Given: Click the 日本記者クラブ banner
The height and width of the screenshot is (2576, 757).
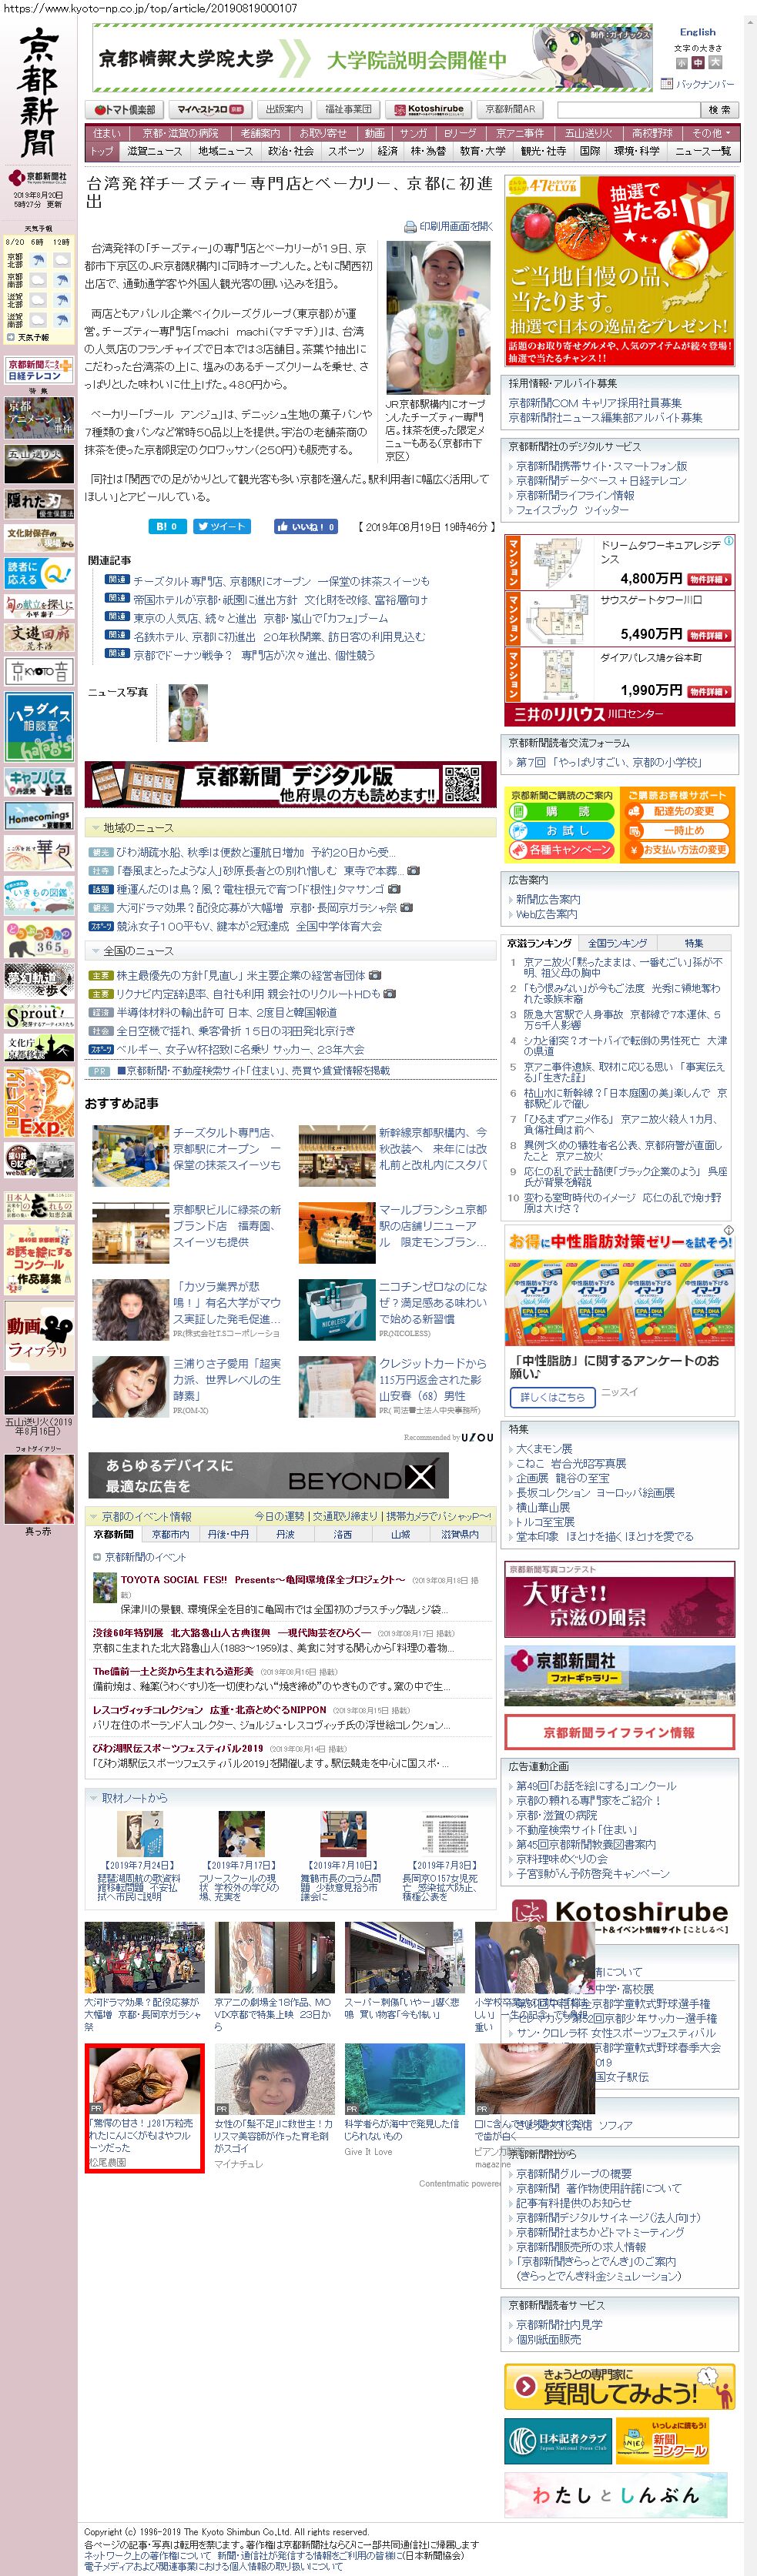Looking at the screenshot, I should pos(557,2441).
